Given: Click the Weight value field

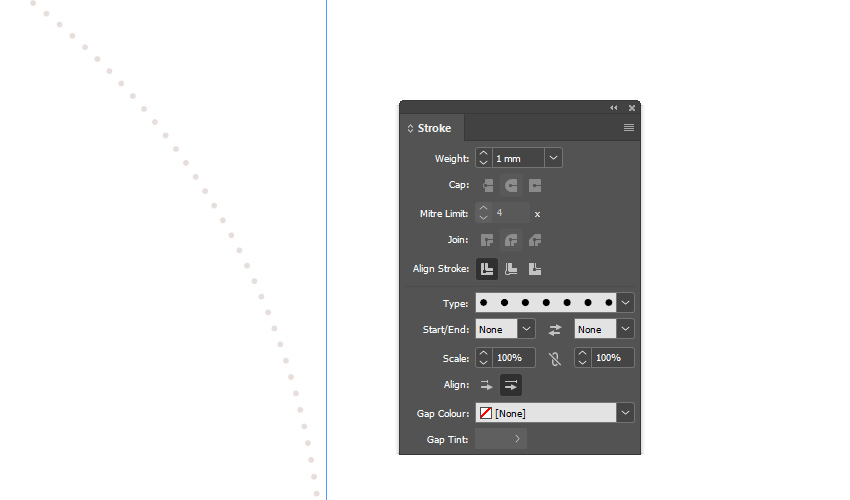Looking at the screenshot, I should (518, 158).
